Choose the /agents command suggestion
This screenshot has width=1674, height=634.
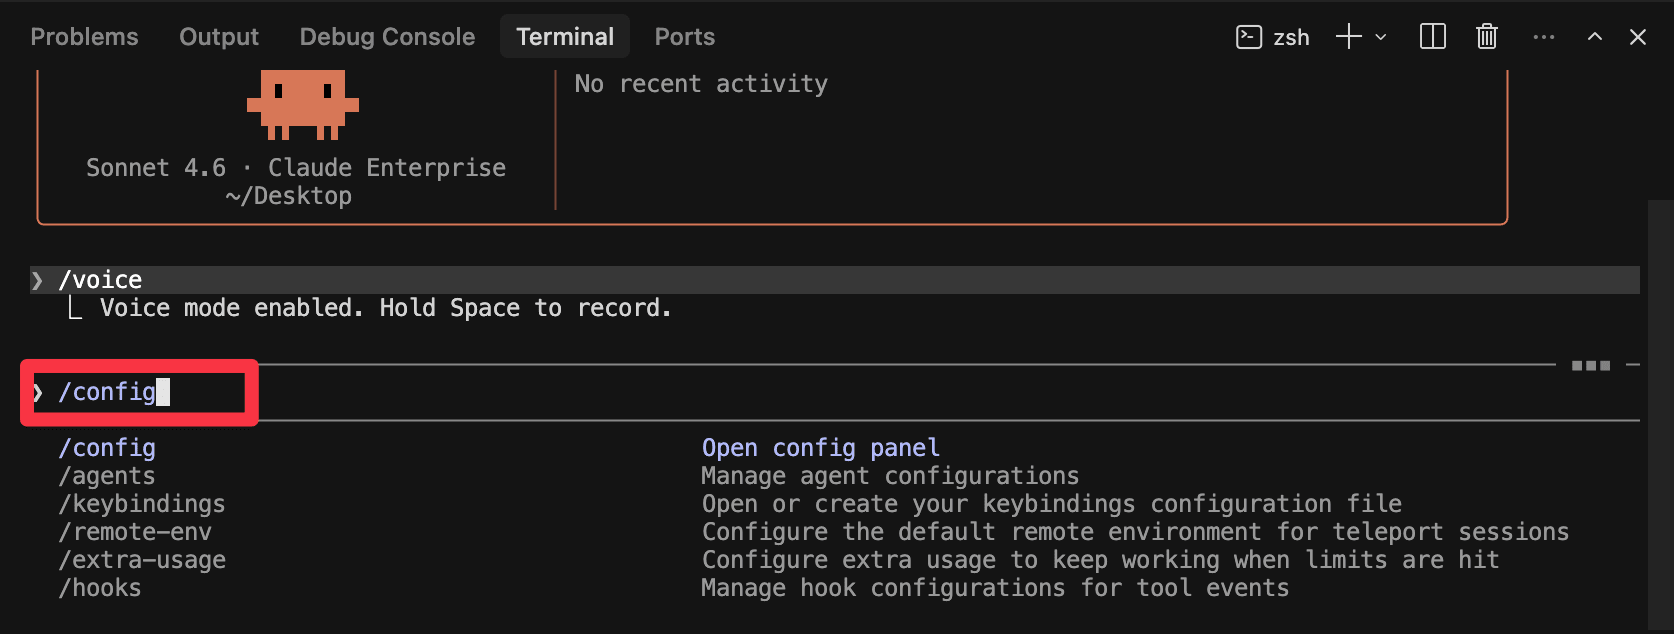(x=107, y=476)
